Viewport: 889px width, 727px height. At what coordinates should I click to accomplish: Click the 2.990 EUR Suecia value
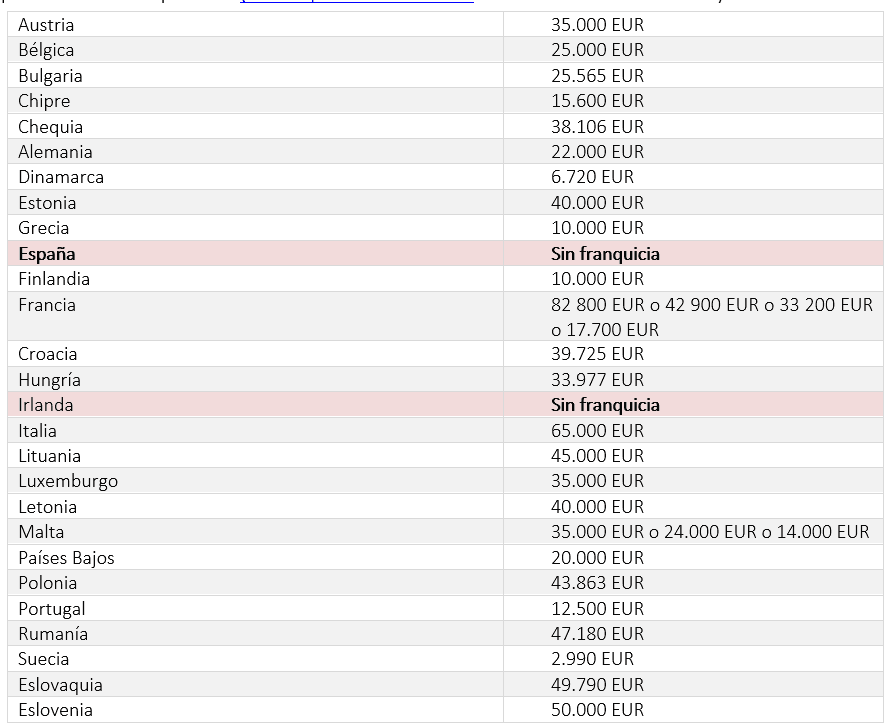(592, 659)
